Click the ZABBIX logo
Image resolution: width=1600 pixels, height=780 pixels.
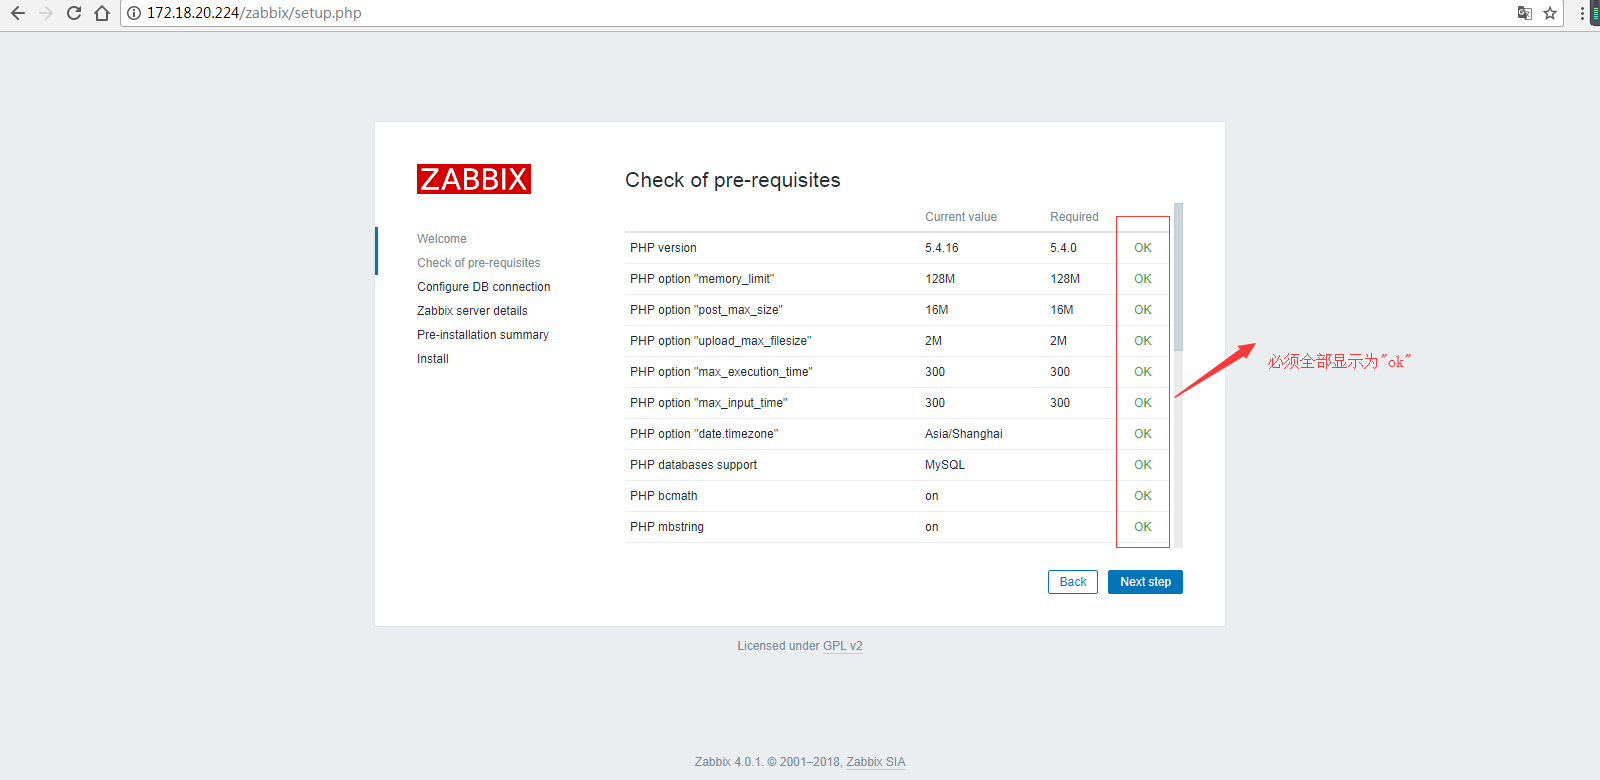click(x=474, y=179)
